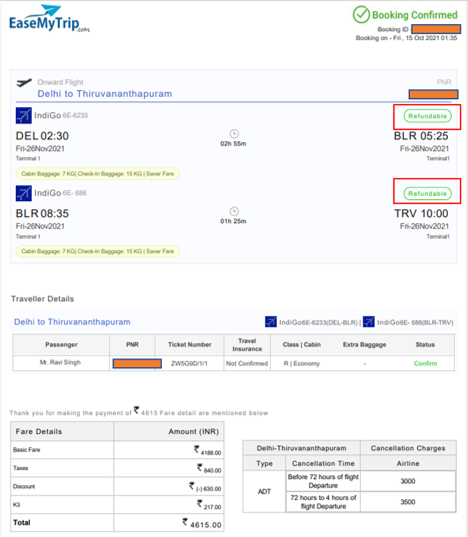The image size is (468, 537).
Task: Click the Passenger column header
Action: pos(61,345)
